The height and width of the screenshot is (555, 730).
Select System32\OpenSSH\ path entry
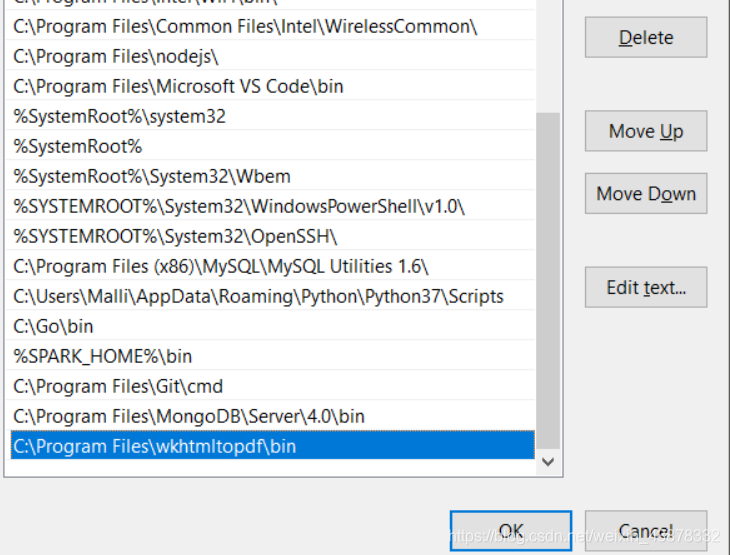[270, 237]
